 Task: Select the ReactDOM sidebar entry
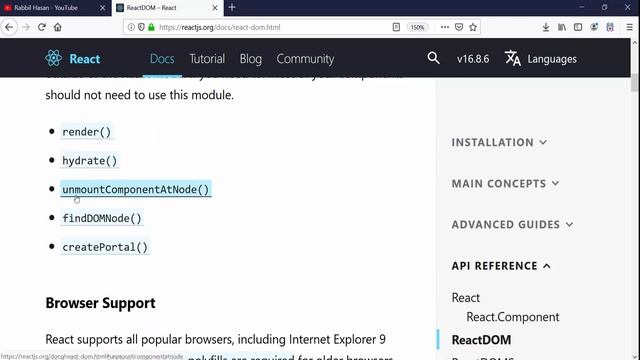(x=481, y=340)
